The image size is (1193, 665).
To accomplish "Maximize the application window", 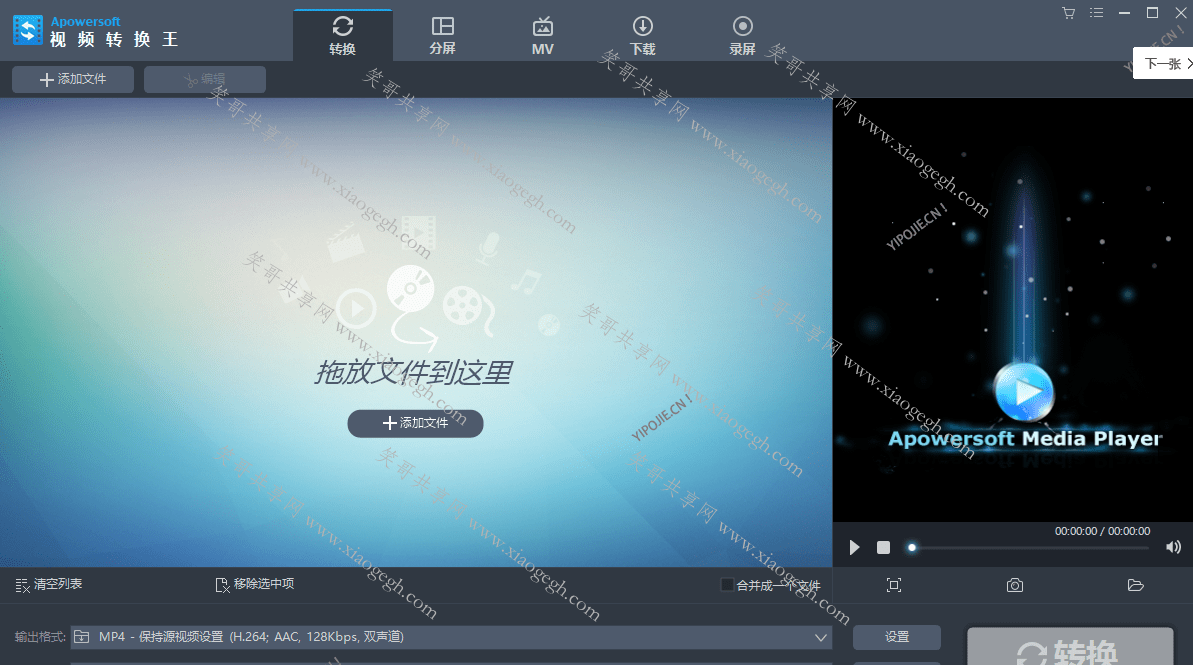I will point(1153,13).
